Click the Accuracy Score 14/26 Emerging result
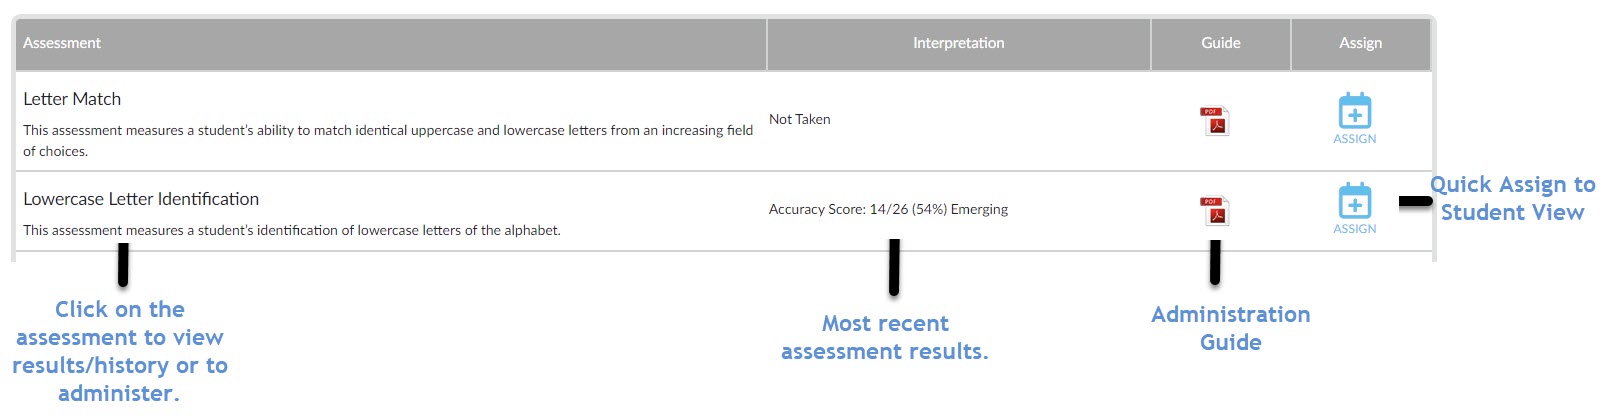Screen dimensions: 1622x419 888,209
